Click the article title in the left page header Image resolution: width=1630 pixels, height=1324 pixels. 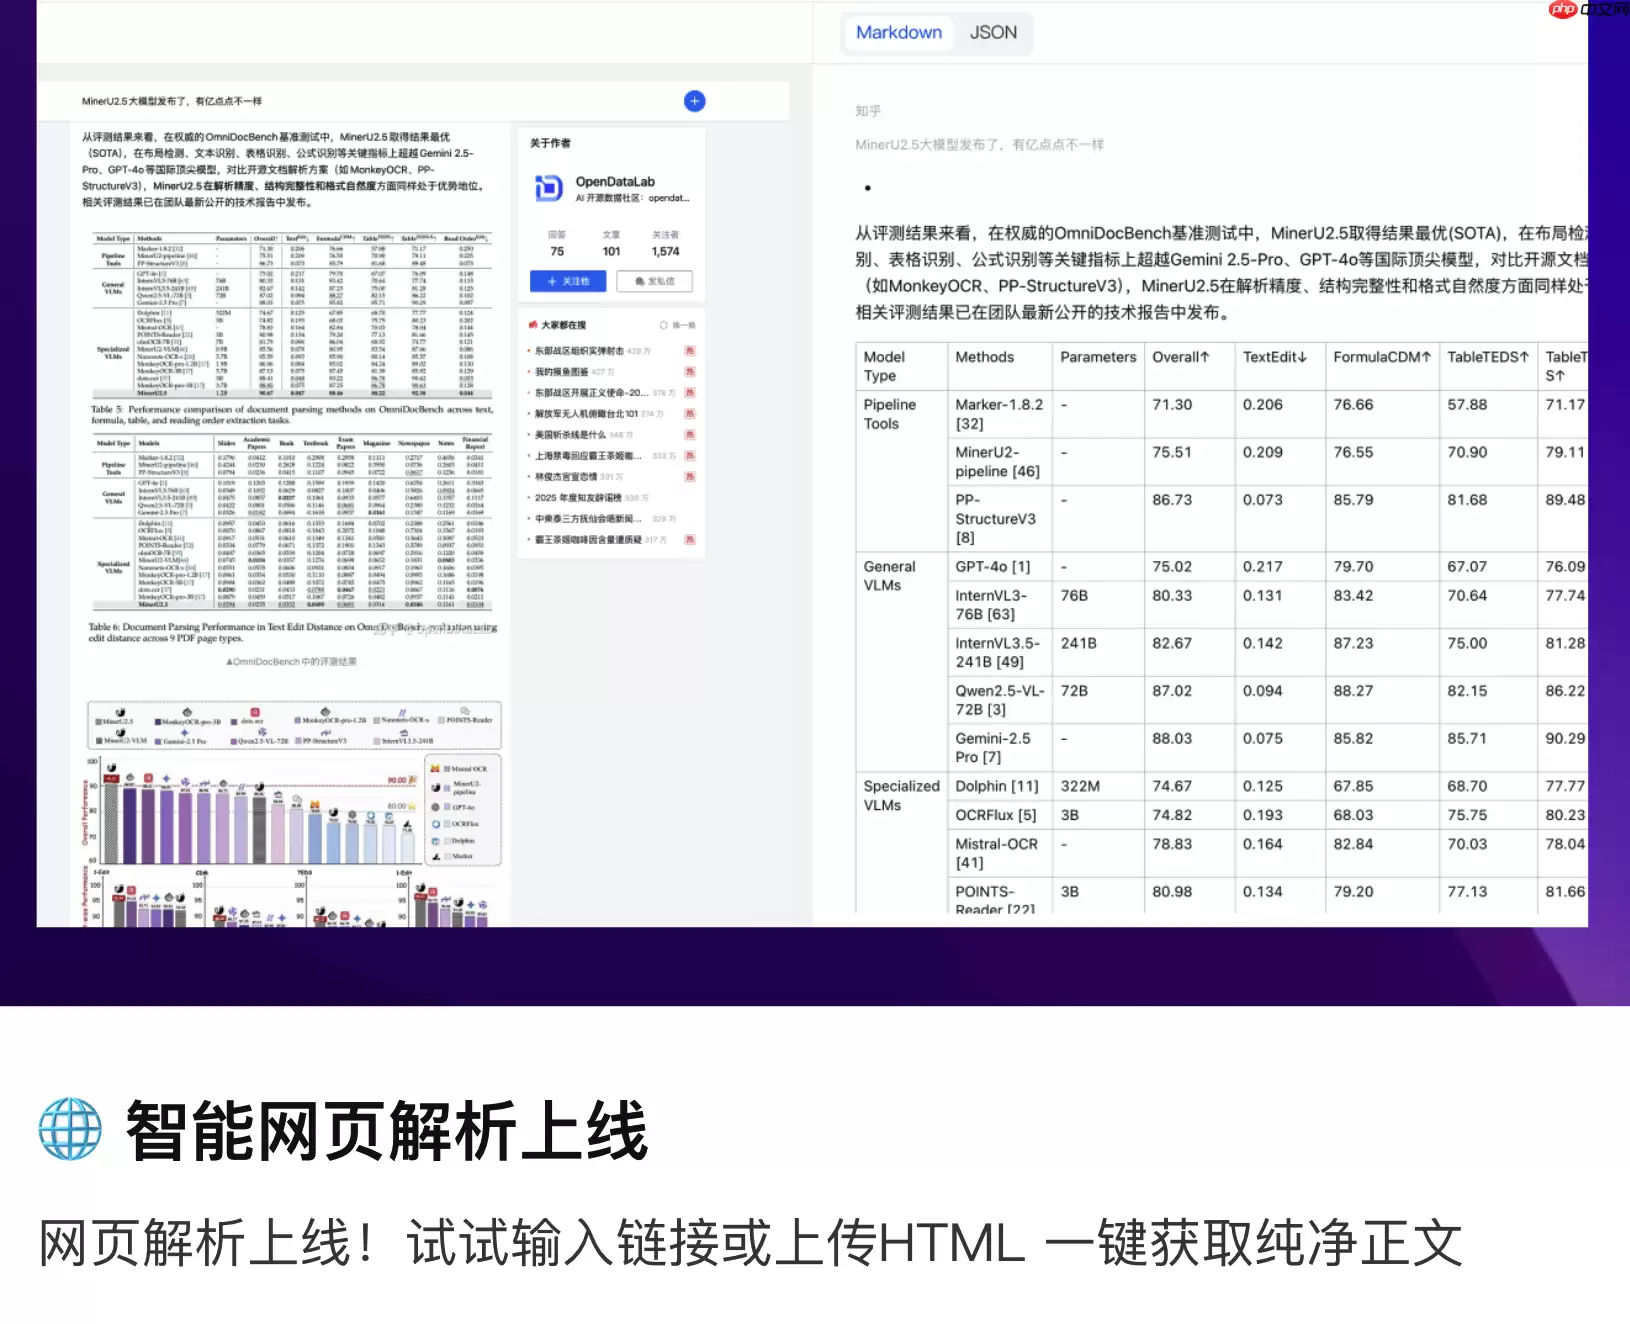[x=172, y=101]
